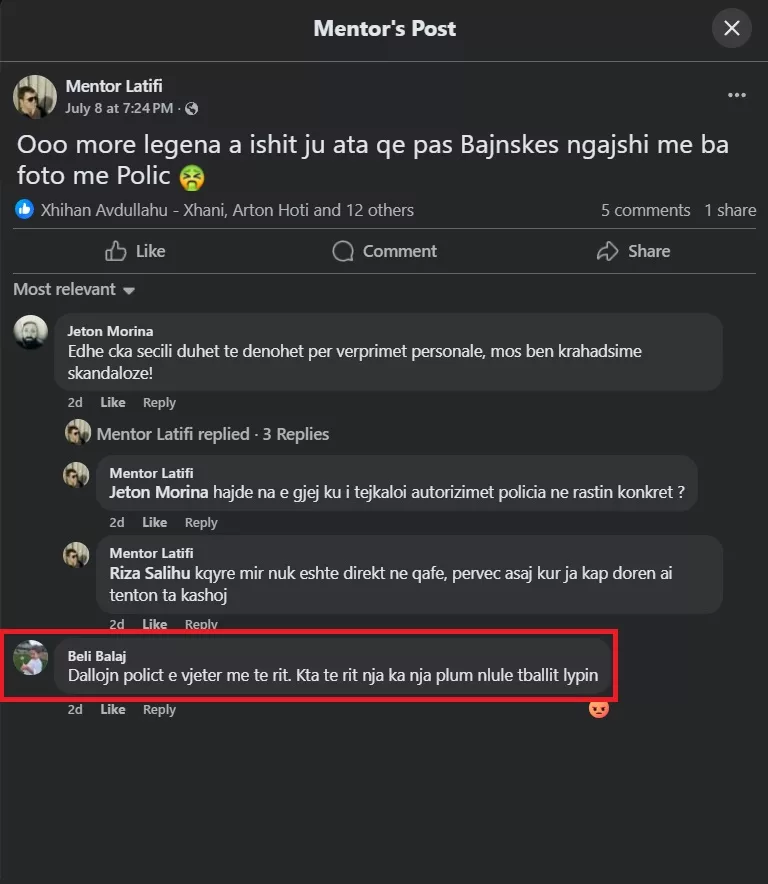Like Jeton Morina's comment

click(x=112, y=402)
